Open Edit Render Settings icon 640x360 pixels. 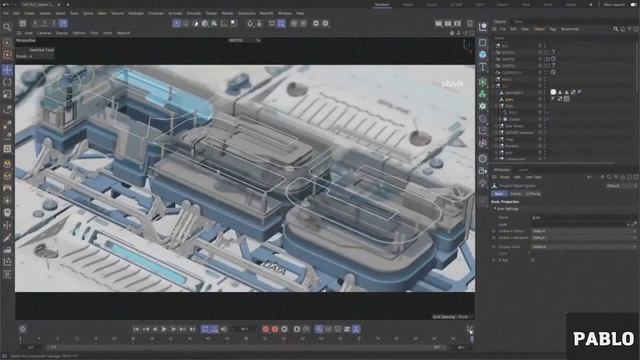pos(458,24)
